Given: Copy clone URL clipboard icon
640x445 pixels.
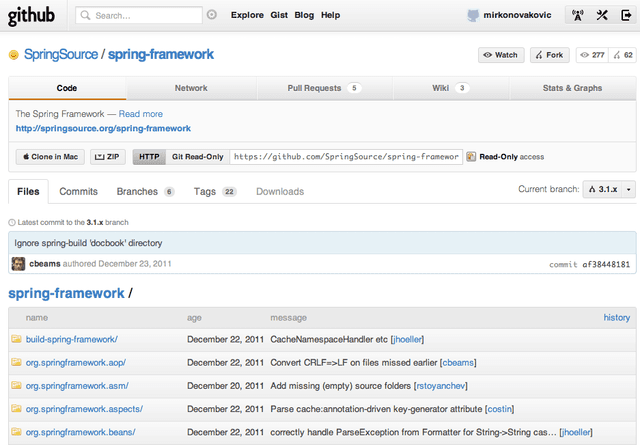Looking at the screenshot, I should click(471, 157).
